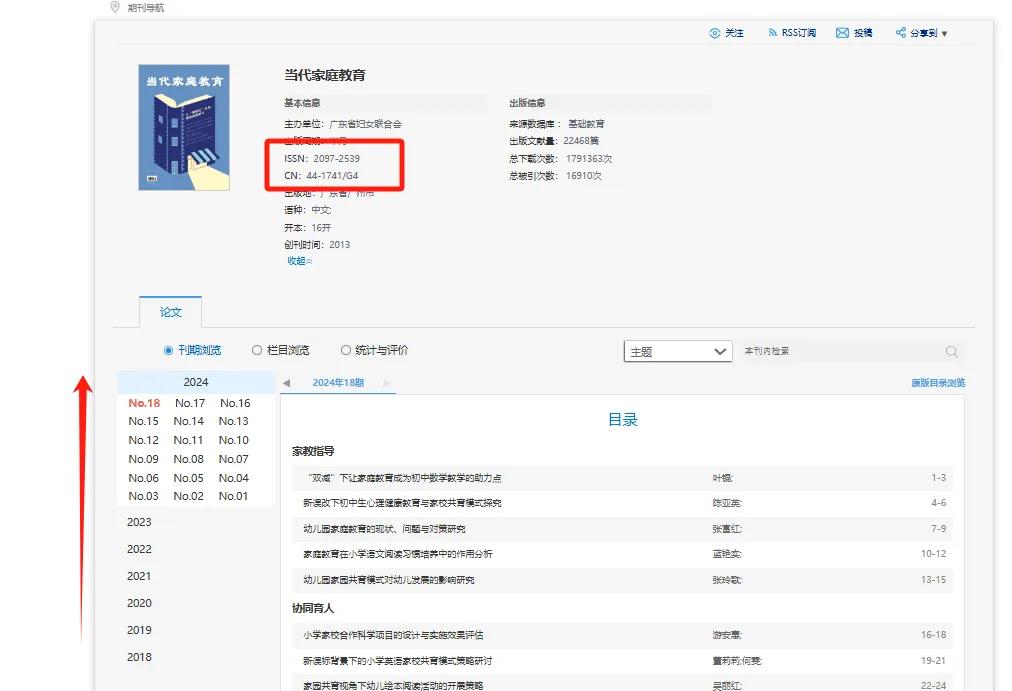
Task: Open issue No.08
Action: pos(188,459)
